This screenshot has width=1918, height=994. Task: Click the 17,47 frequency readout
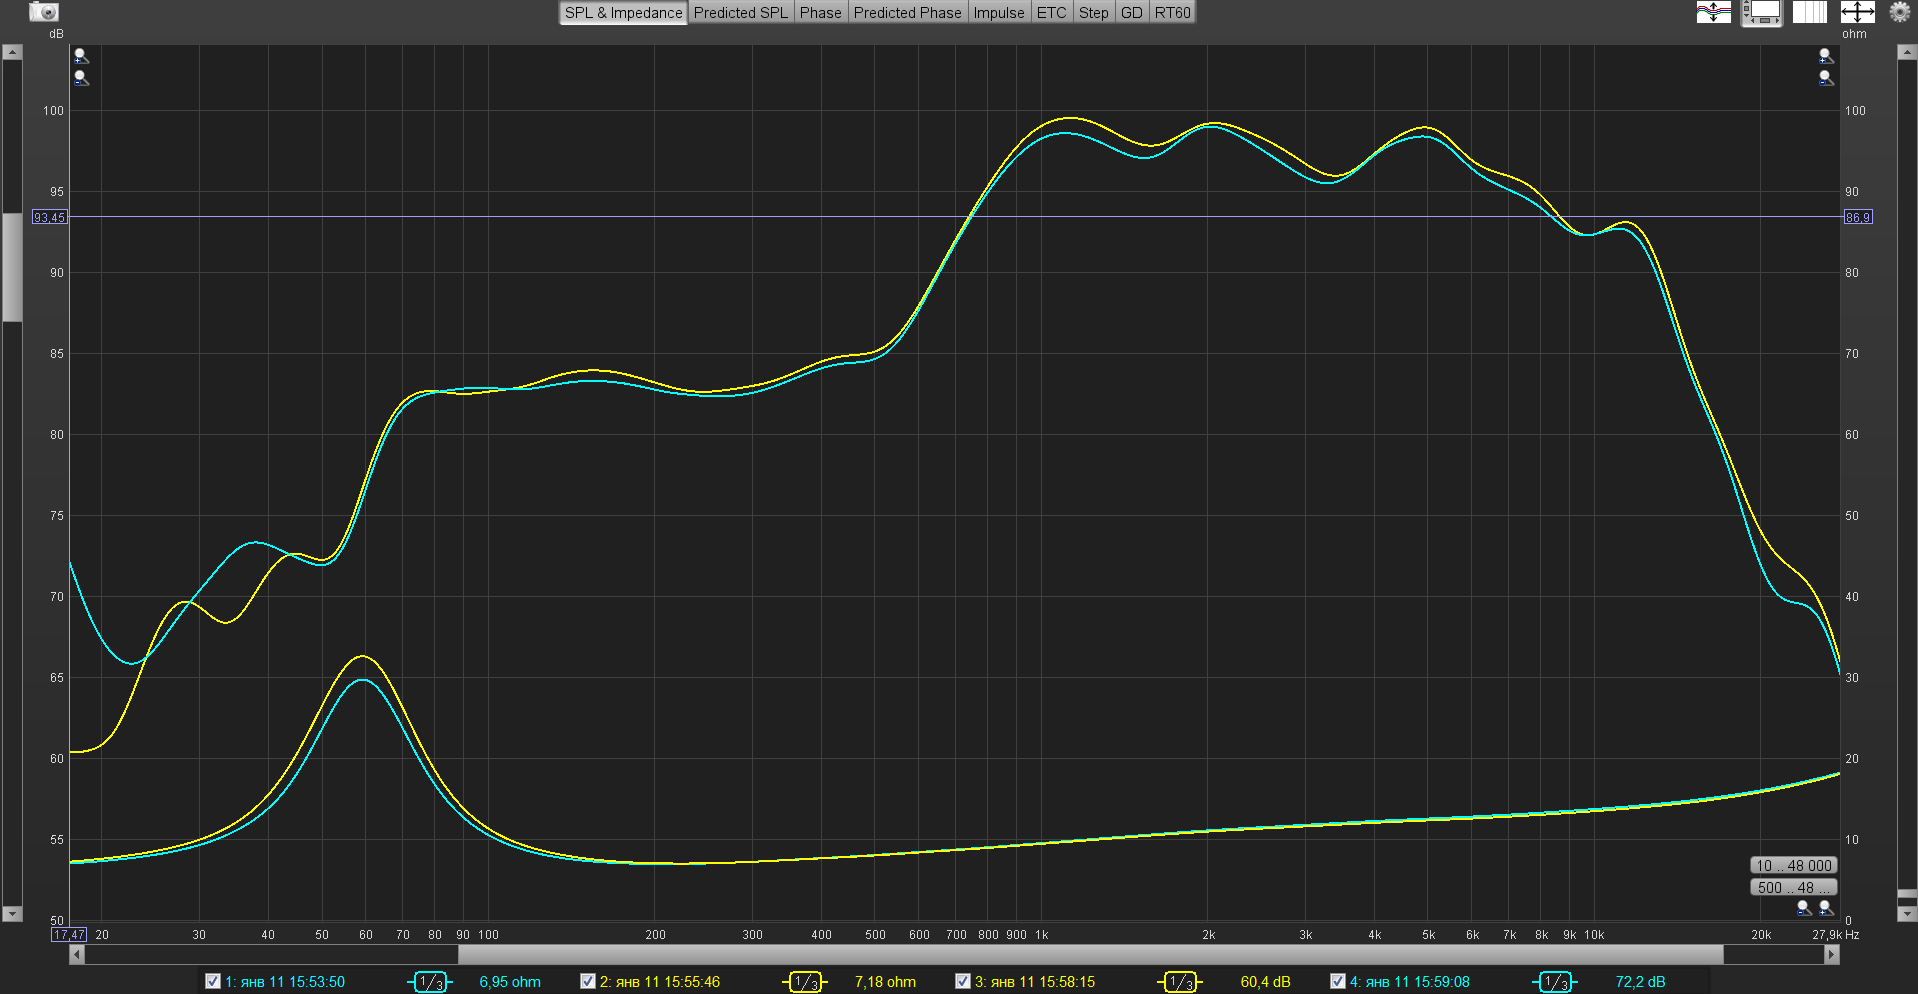point(69,935)
